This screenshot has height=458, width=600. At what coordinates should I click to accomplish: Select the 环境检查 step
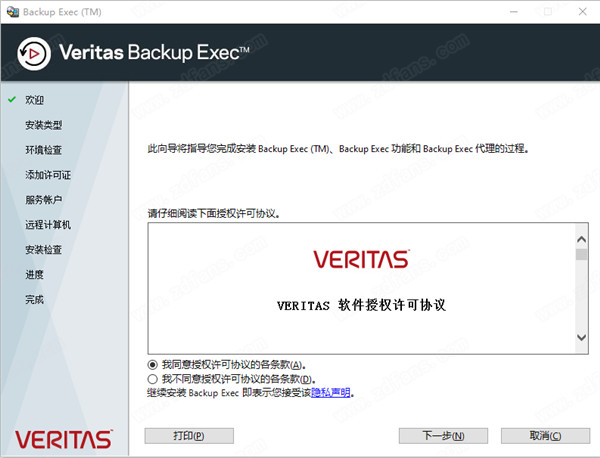coord(44,150)
